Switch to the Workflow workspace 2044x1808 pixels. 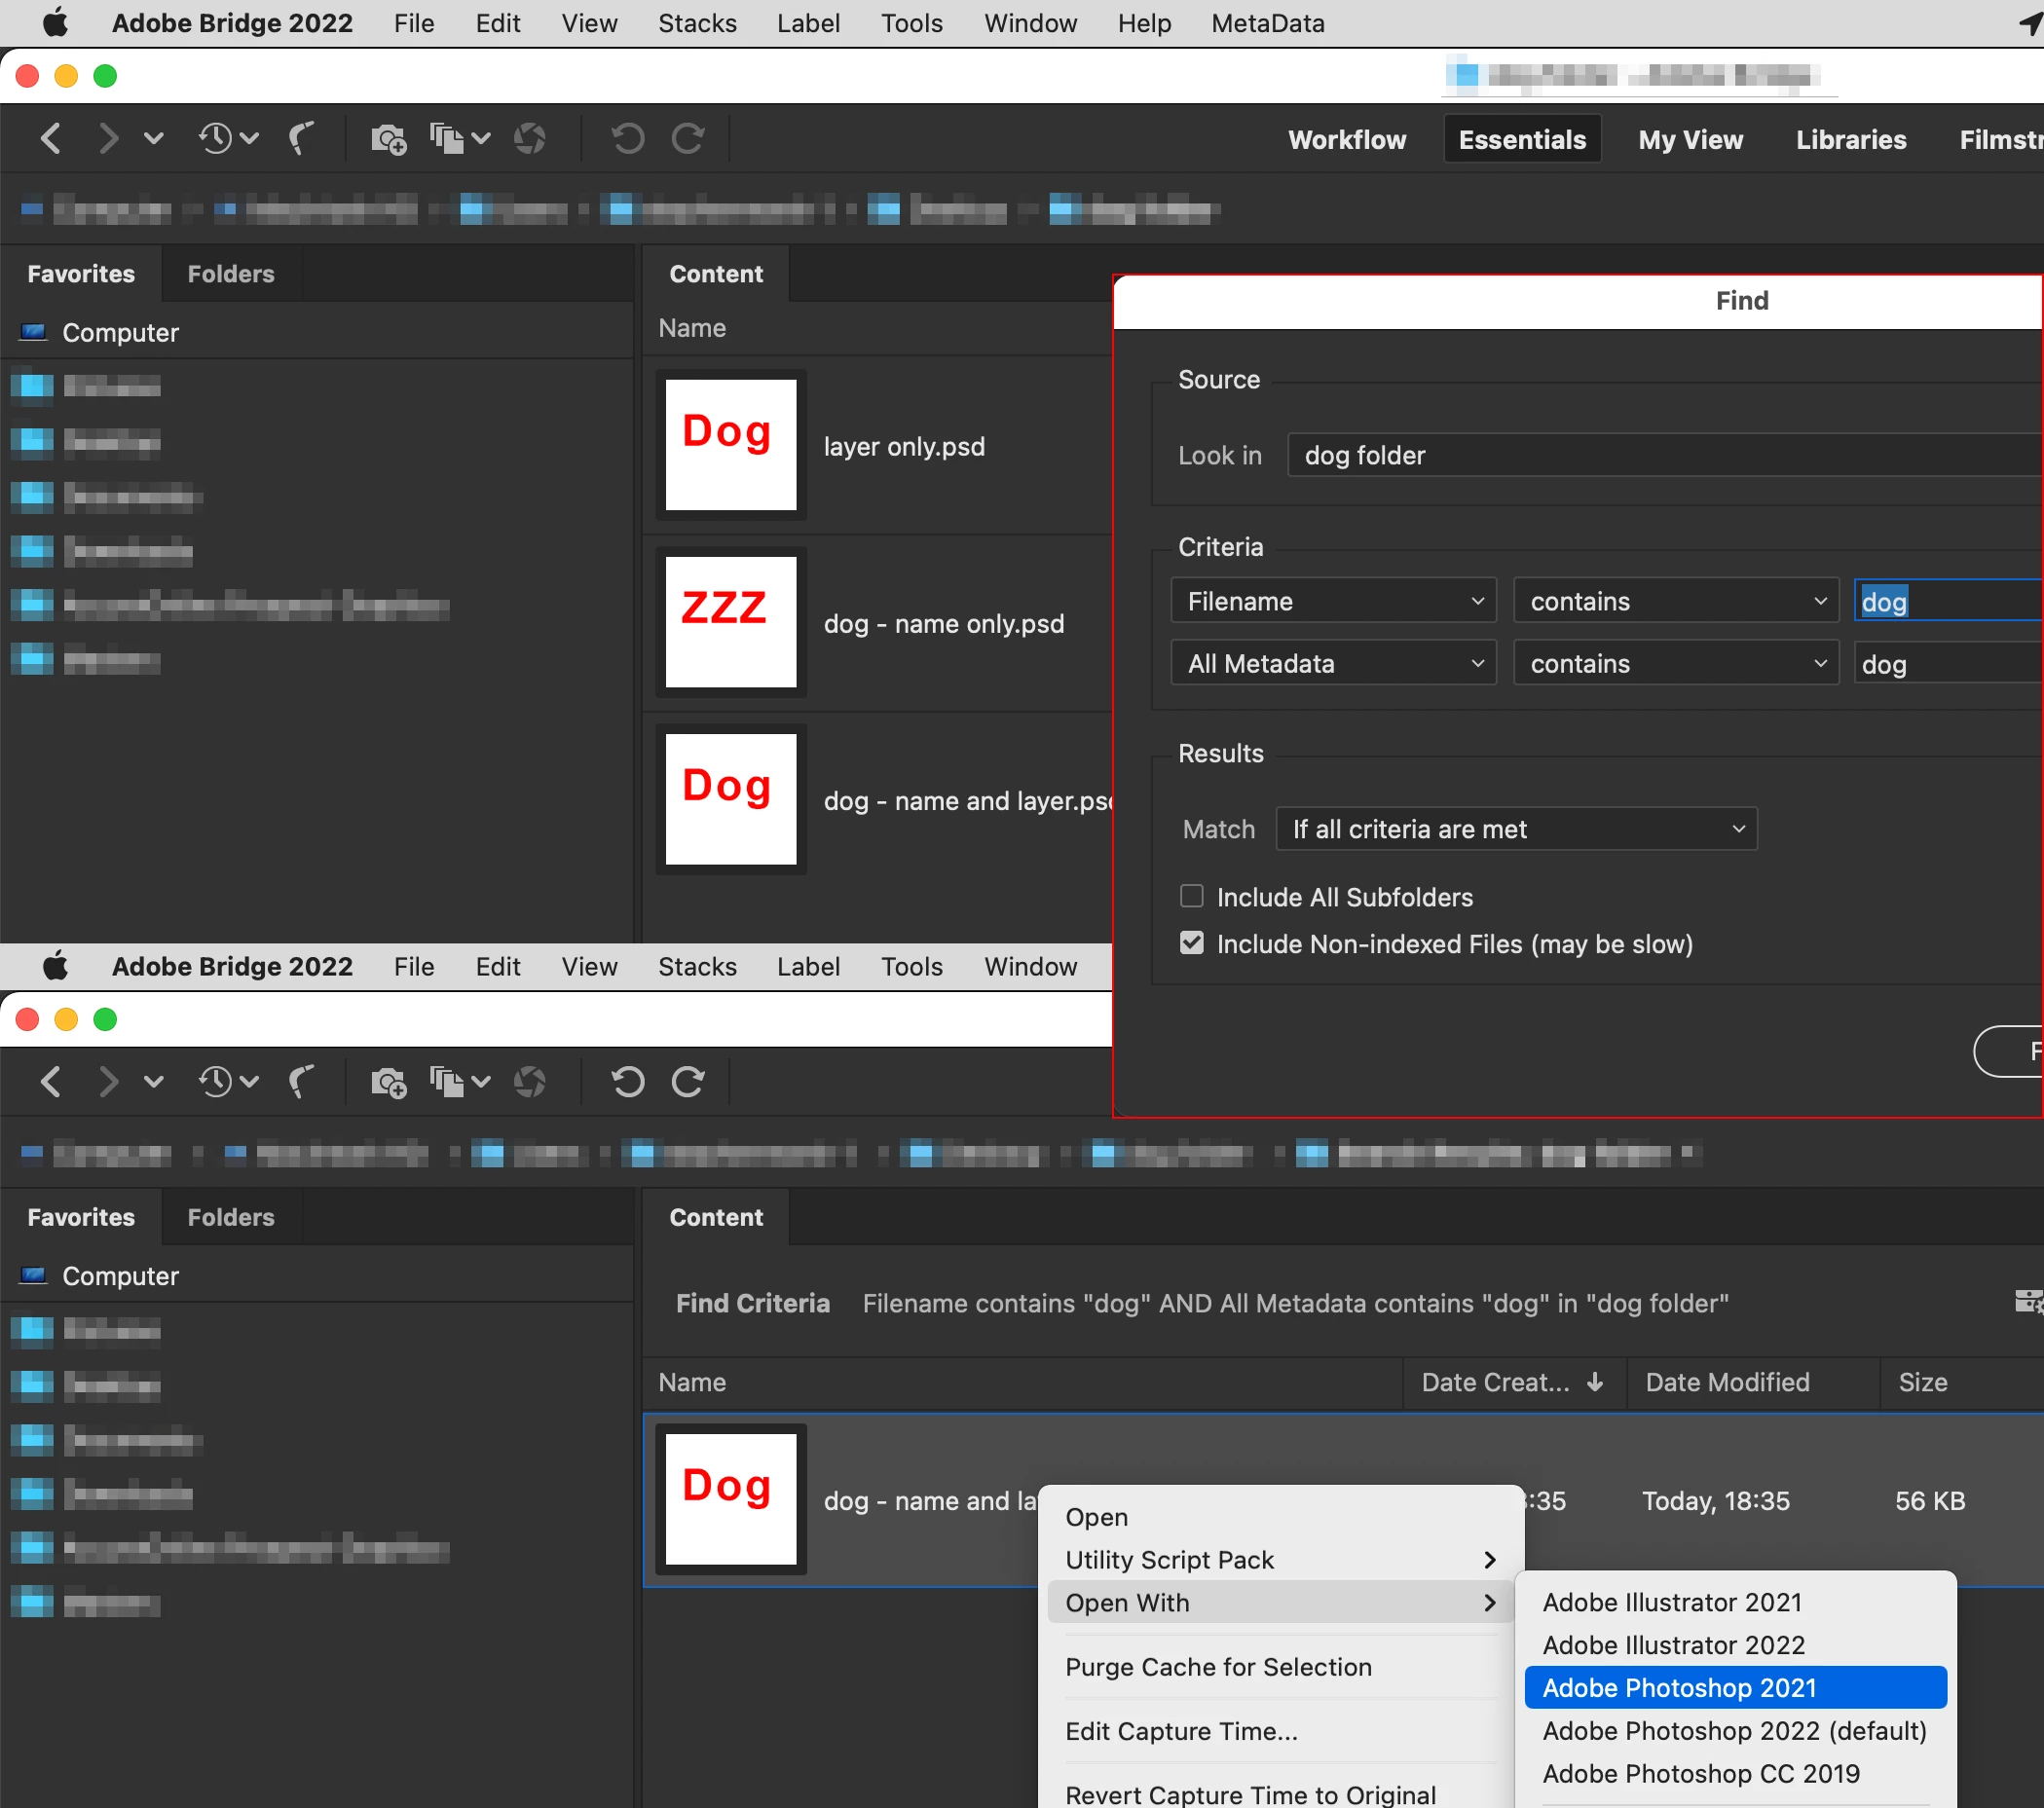[x=1346, y=139]
